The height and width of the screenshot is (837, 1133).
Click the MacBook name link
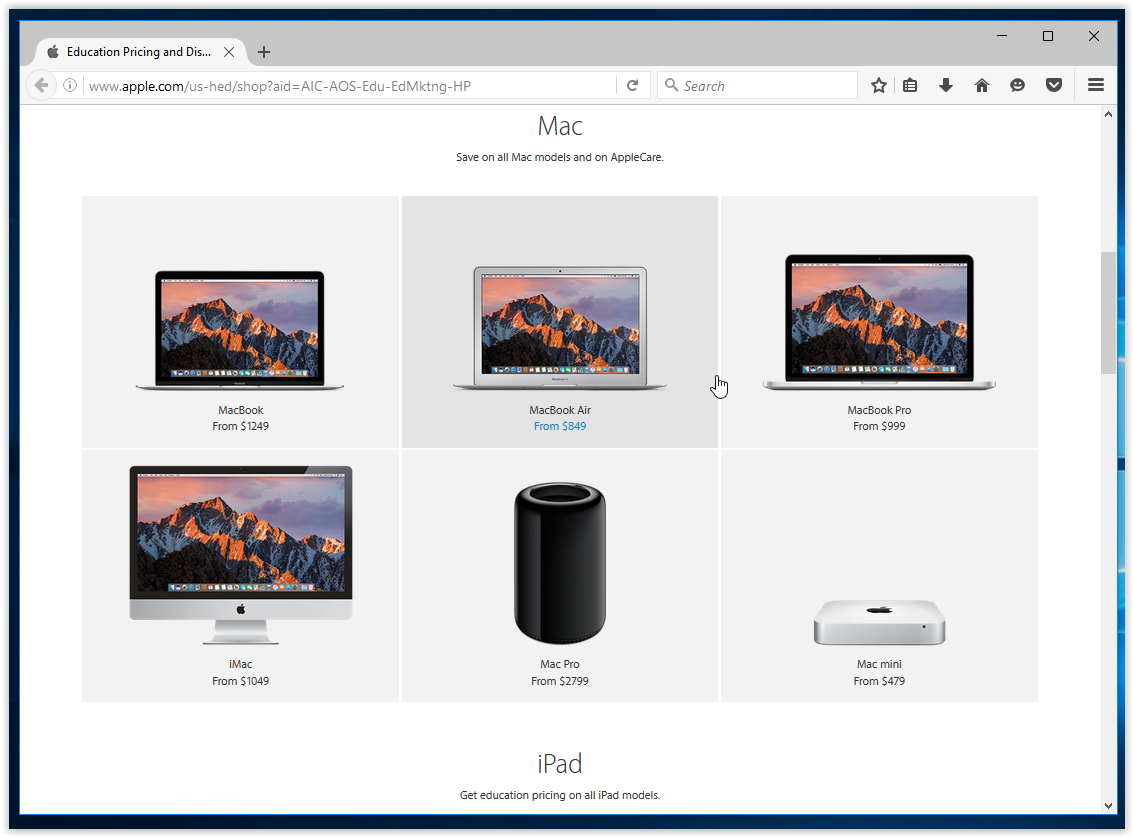(241, 410)
